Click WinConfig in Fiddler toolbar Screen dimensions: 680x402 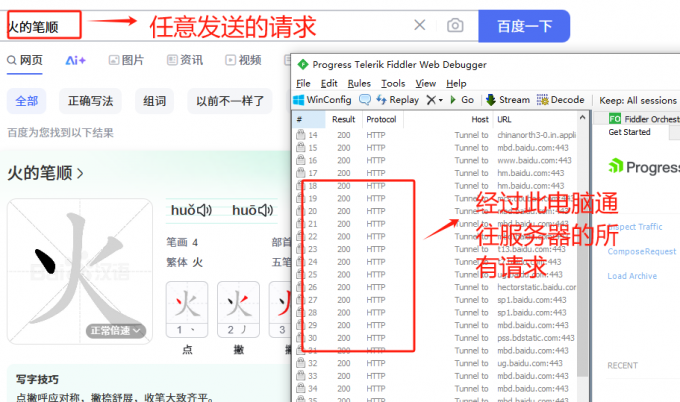[322, 100]
